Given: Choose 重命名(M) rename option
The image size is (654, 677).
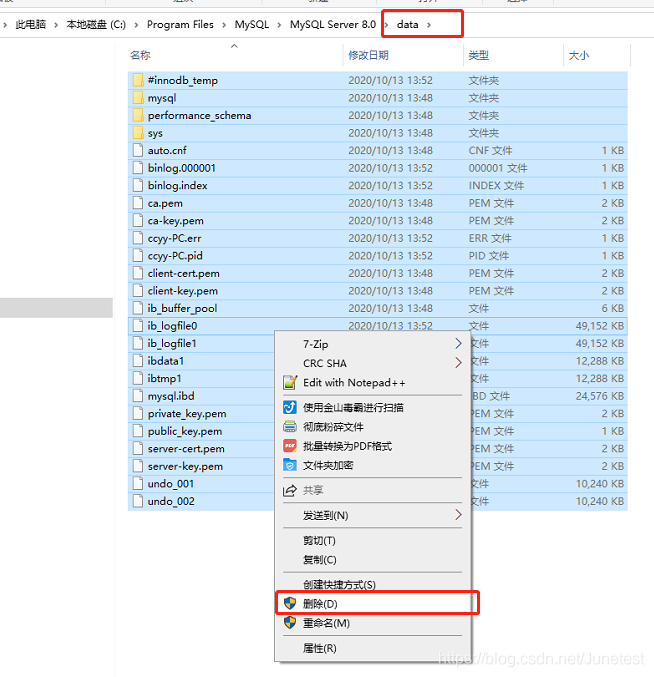Looking at the screenshot, I should click(x=373, y=623).
